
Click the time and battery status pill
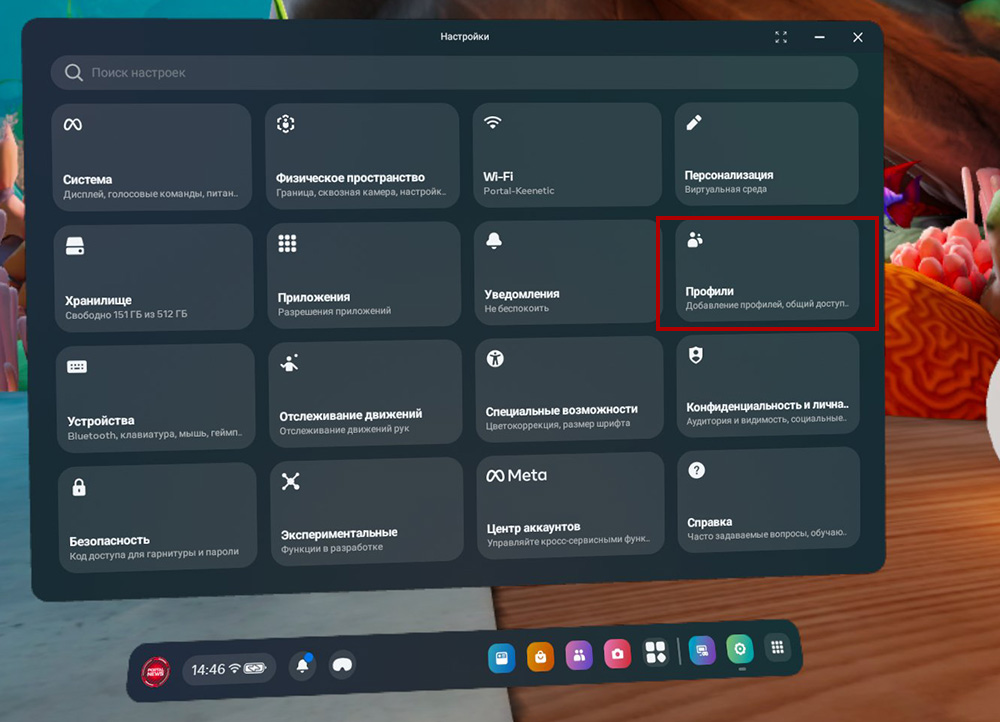click(229, 668)
